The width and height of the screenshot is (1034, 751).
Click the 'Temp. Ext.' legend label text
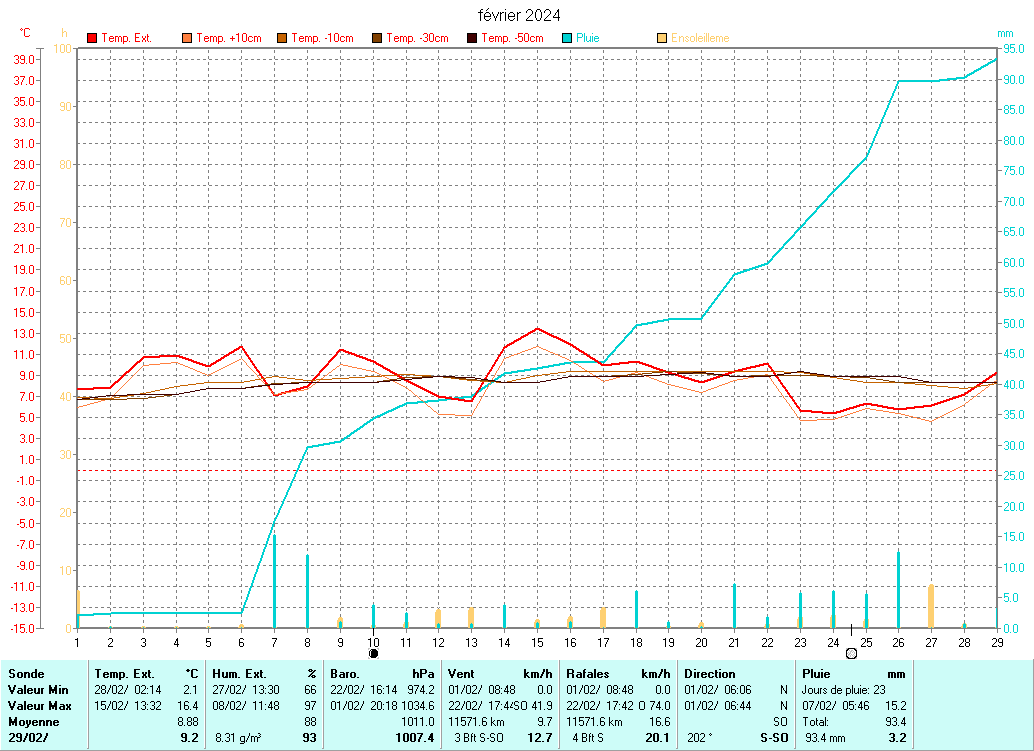[x=127, y=38]
